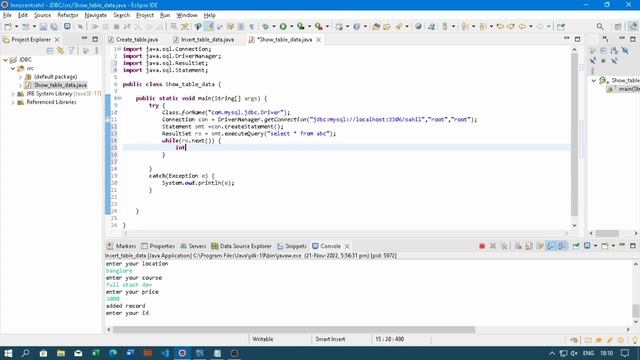Click the New Java Class icon

point(356,27)
